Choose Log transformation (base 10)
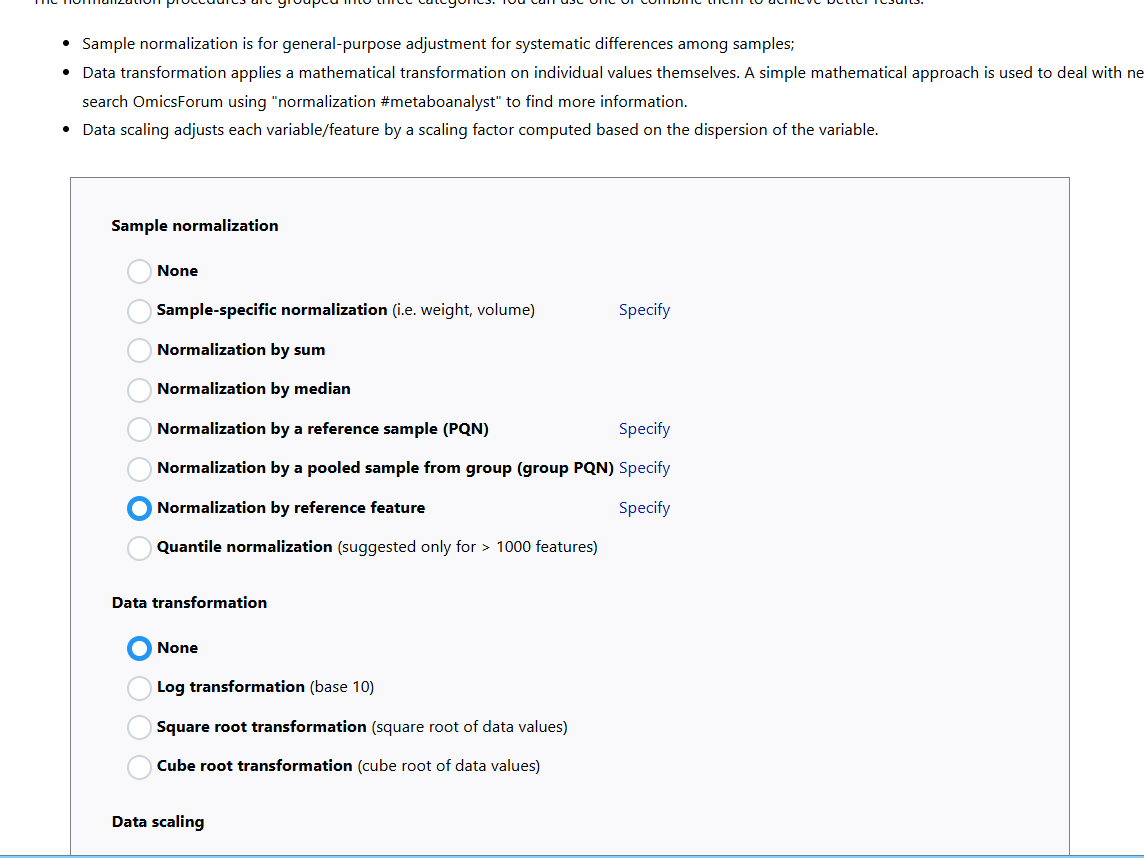 [x=139, y=687]
